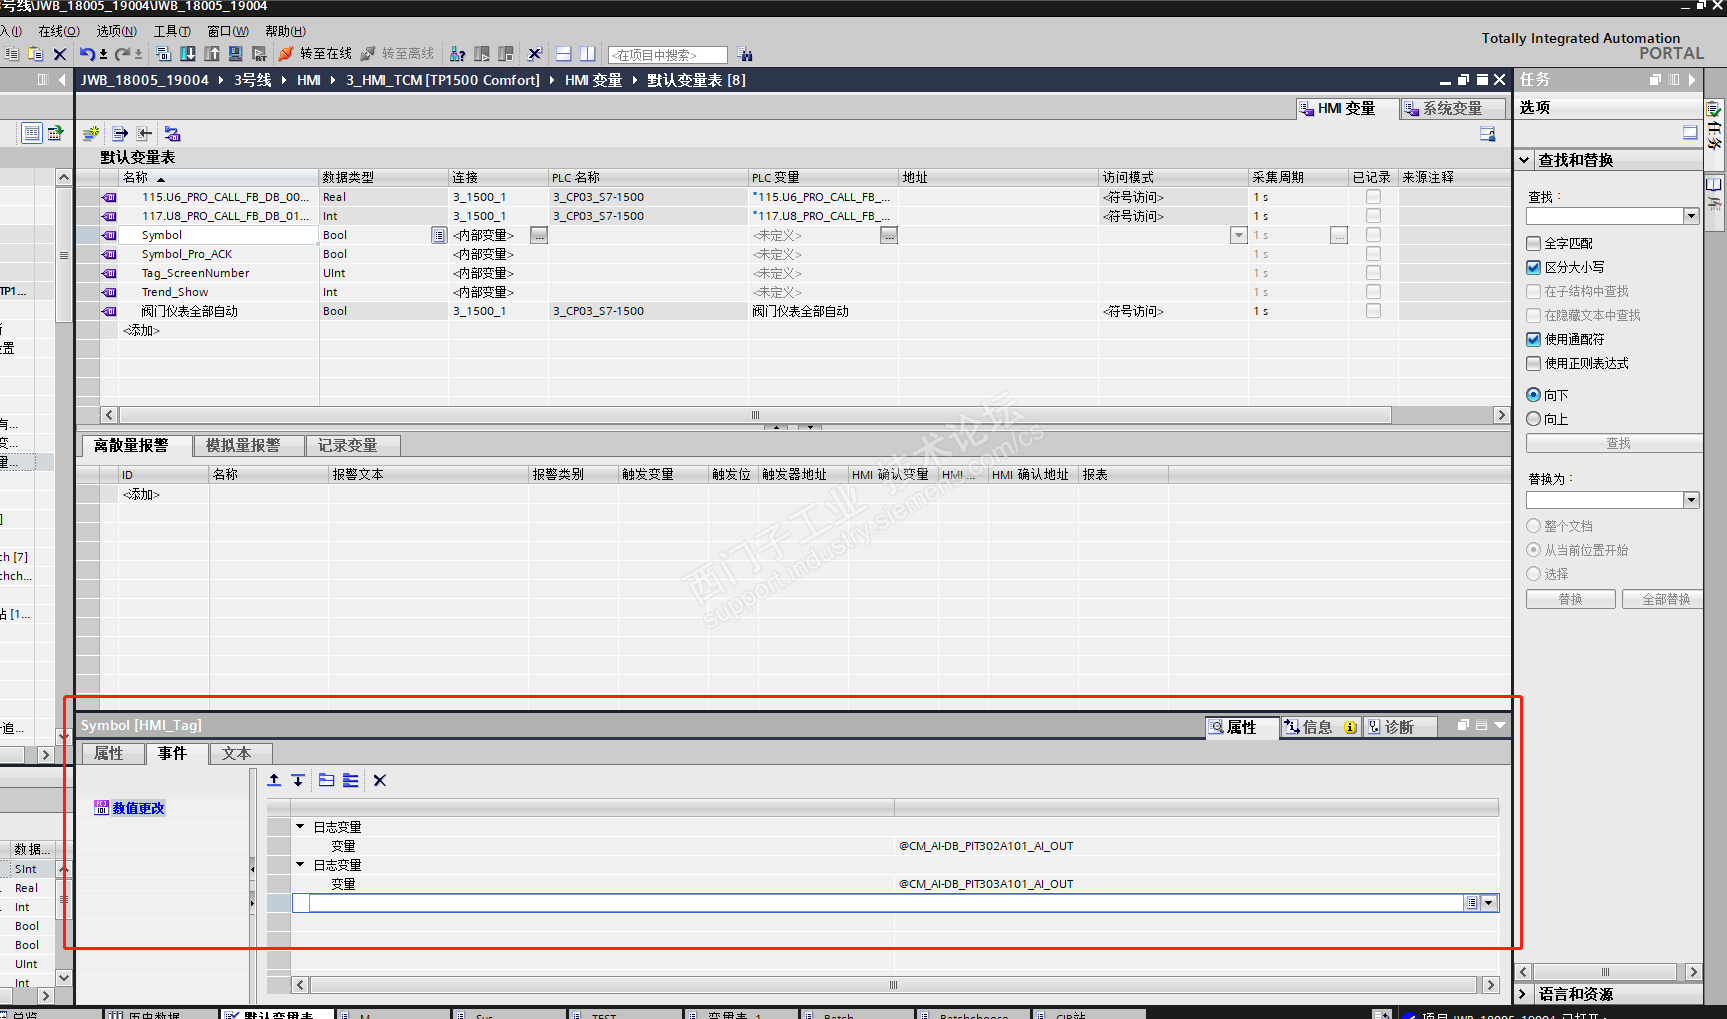Collapse inspector window using down arrow
Image resolution: width=1727 pixels, height=1019 pixels.
(x=1500, y=726)
